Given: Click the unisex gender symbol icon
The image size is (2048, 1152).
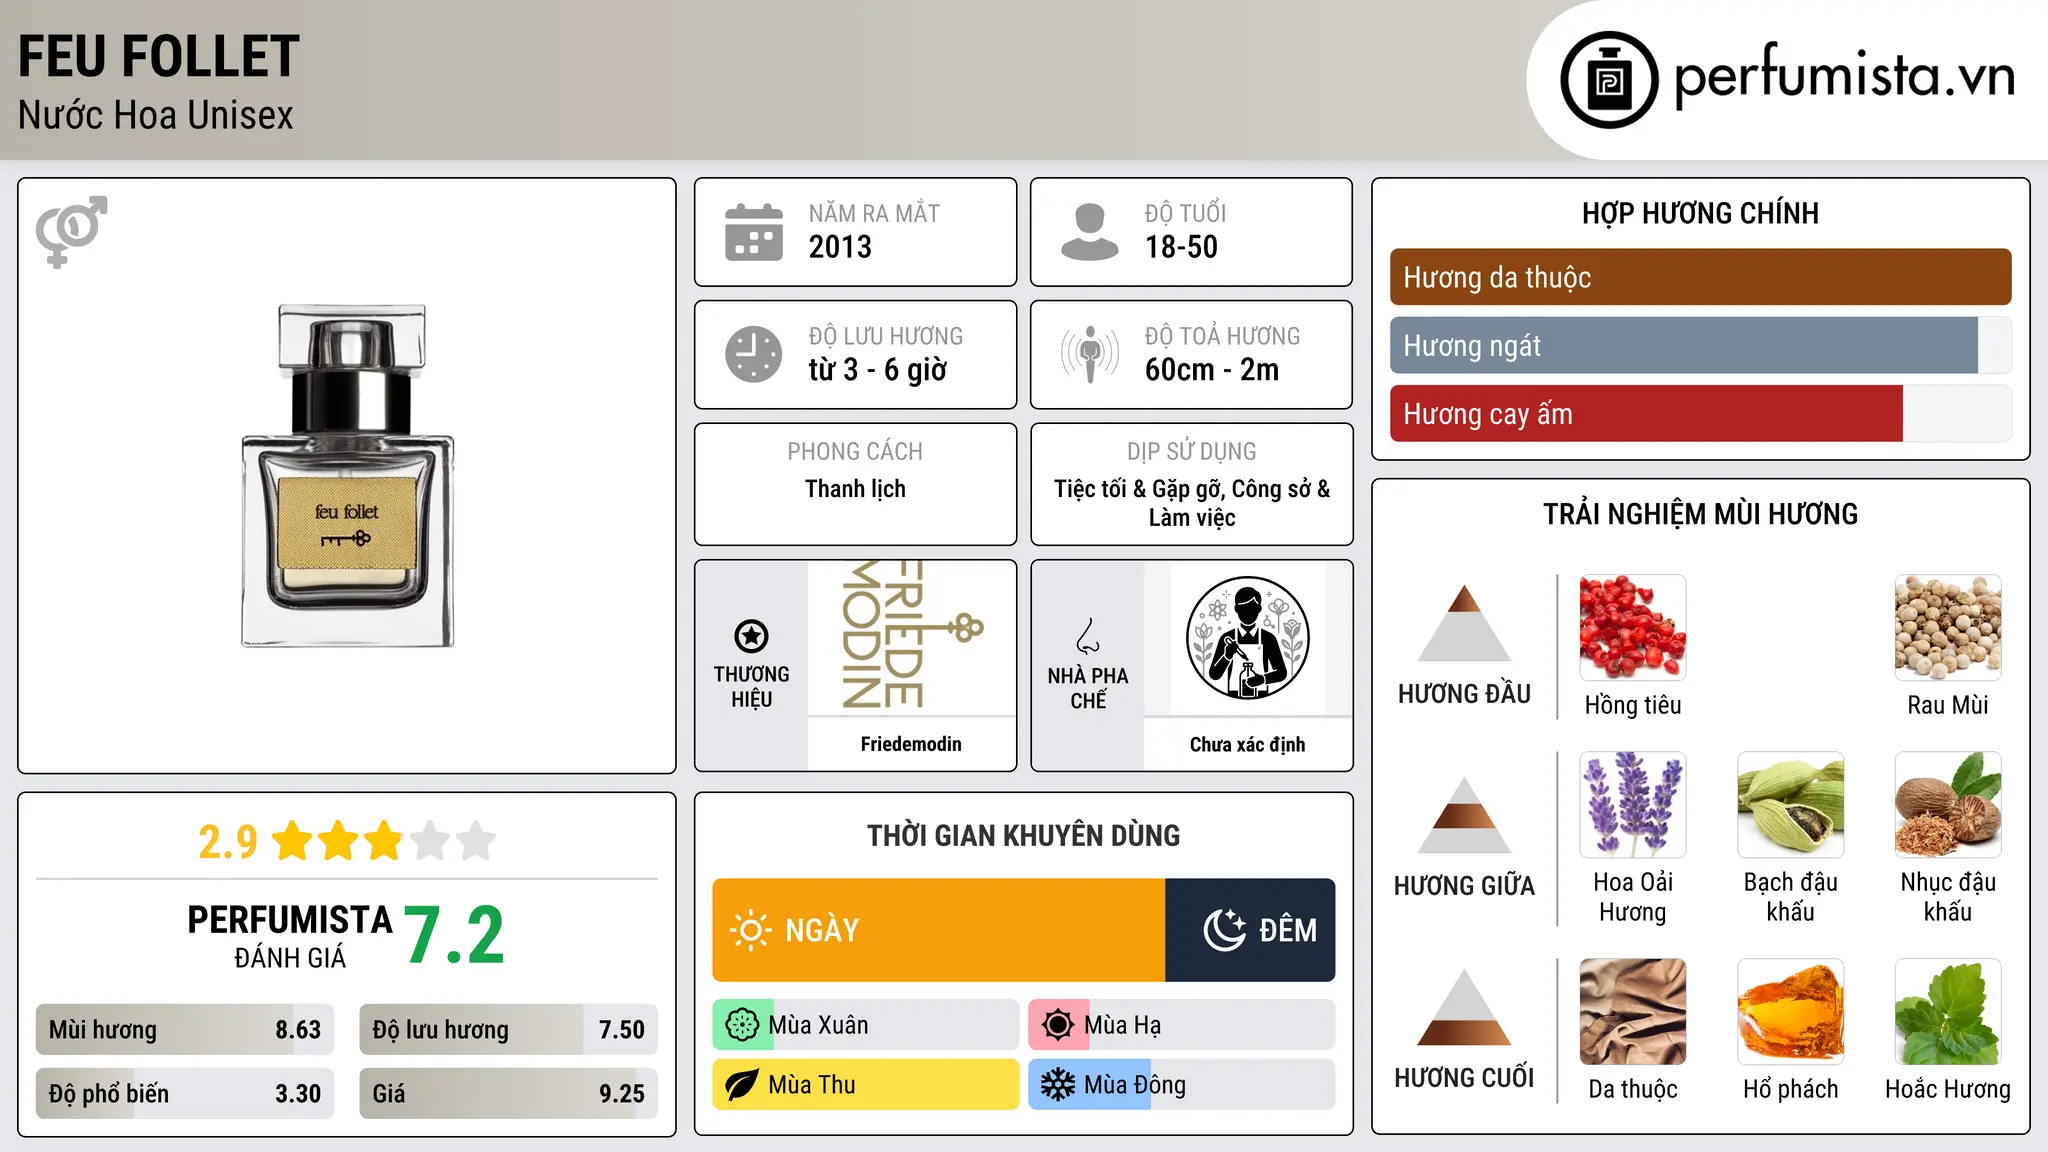Looking at the screenshot, I should pos(71,231).
